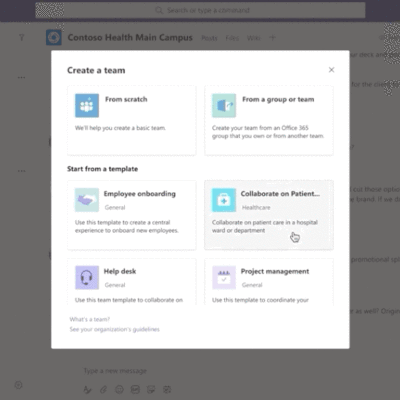Click the Start from a template heading
Screen dimensions: 400x400
point(102,169)
